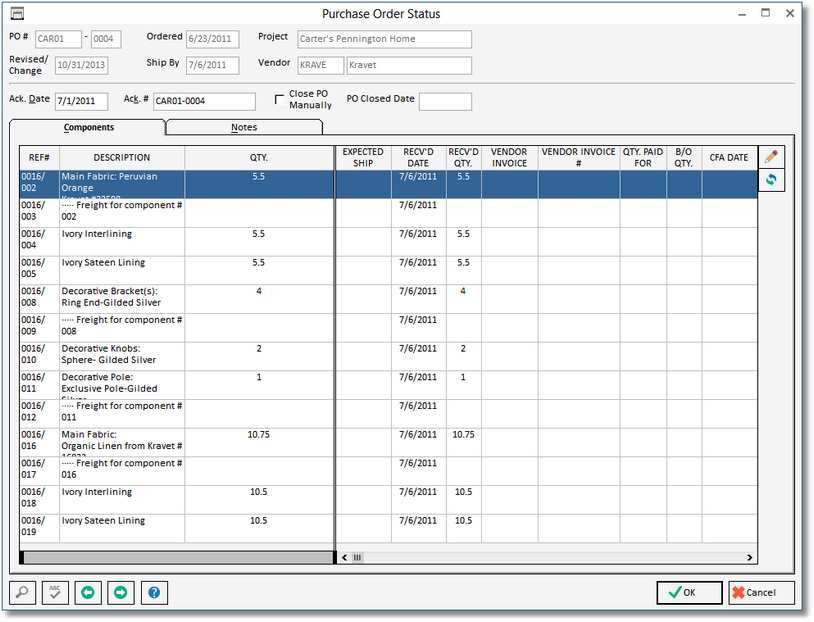The width and height of the screenshot is (814, 622).
Task: Click the Revised/Change date field
Action: coord(82,65)
